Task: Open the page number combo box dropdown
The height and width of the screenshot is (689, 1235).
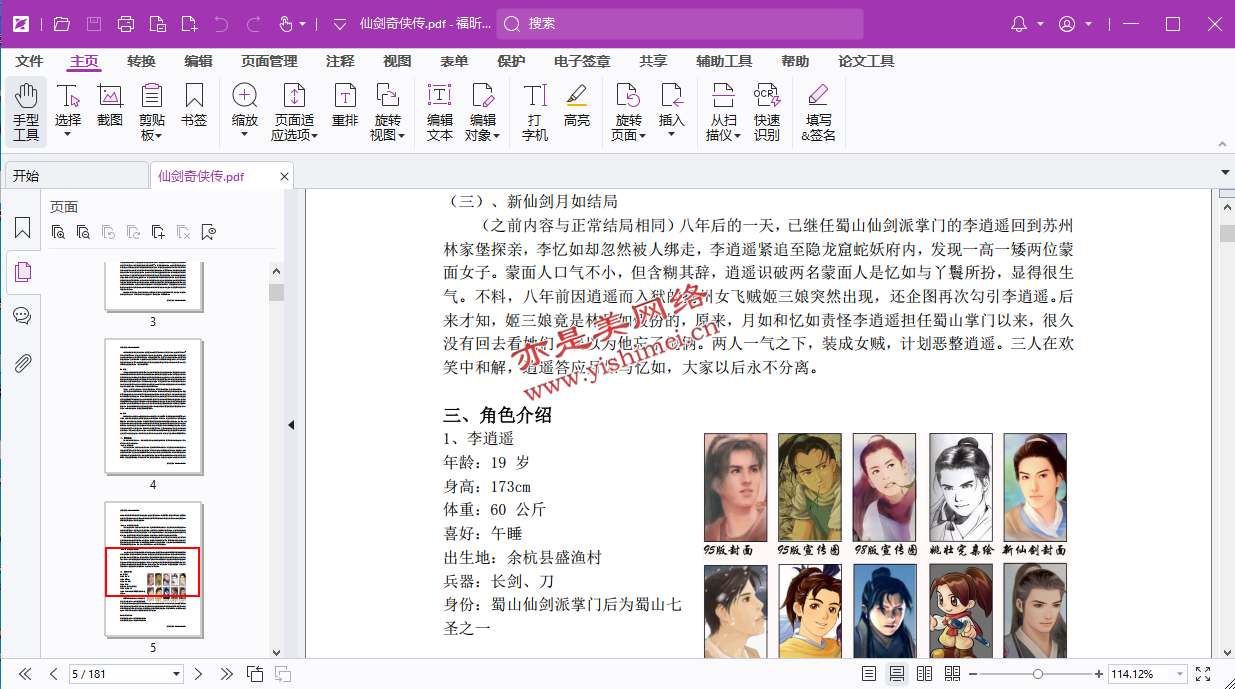Action: point(177,674)
